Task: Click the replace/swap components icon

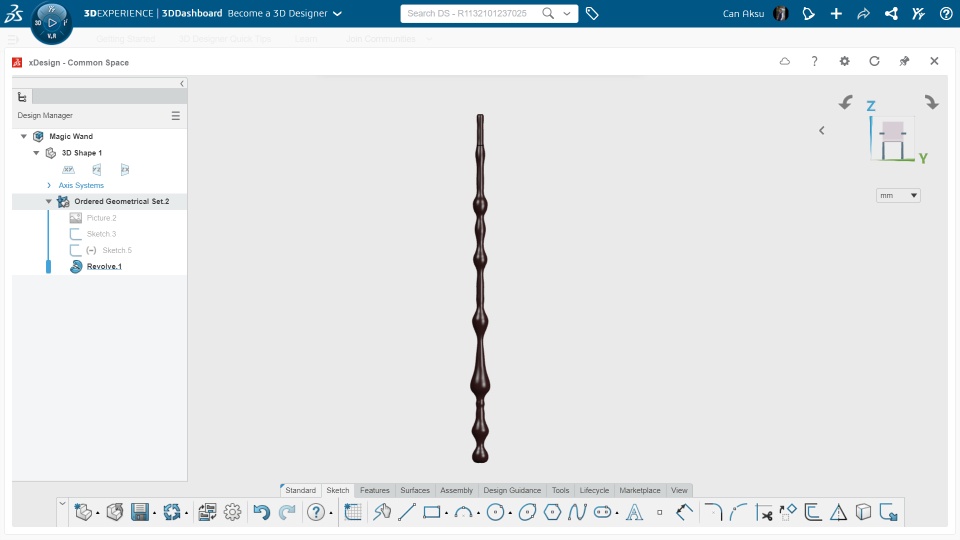Action: click(208, 512)
